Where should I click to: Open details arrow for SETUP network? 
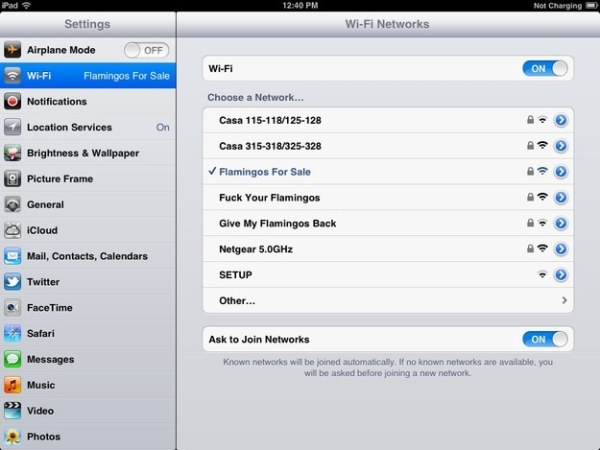561,275
